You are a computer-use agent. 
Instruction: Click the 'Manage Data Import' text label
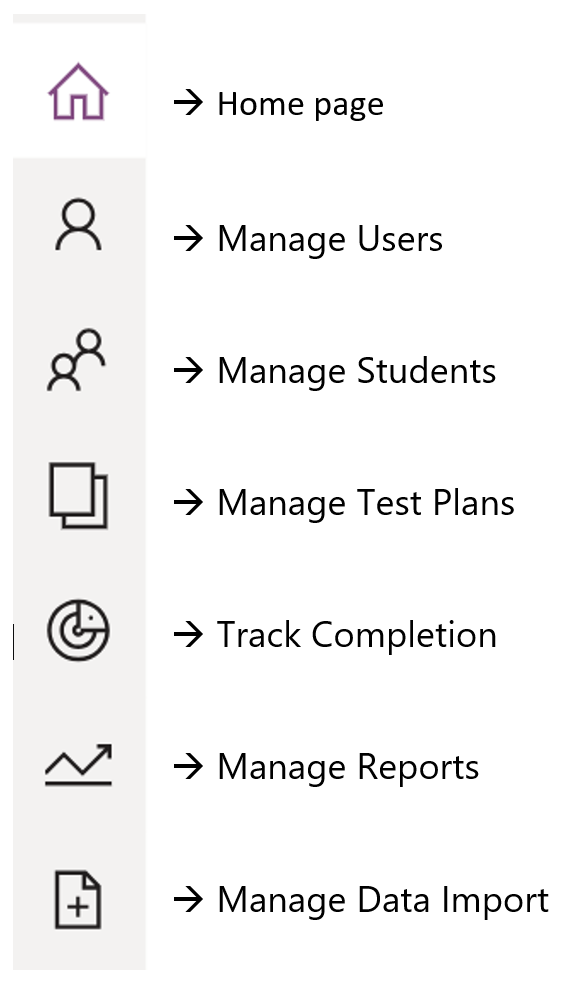pyautogui.click(x=383, y=900)
